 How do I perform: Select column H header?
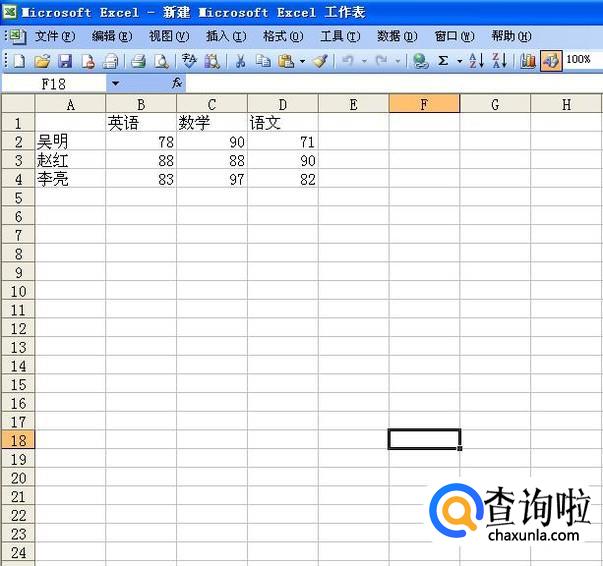tap(566, 104)
